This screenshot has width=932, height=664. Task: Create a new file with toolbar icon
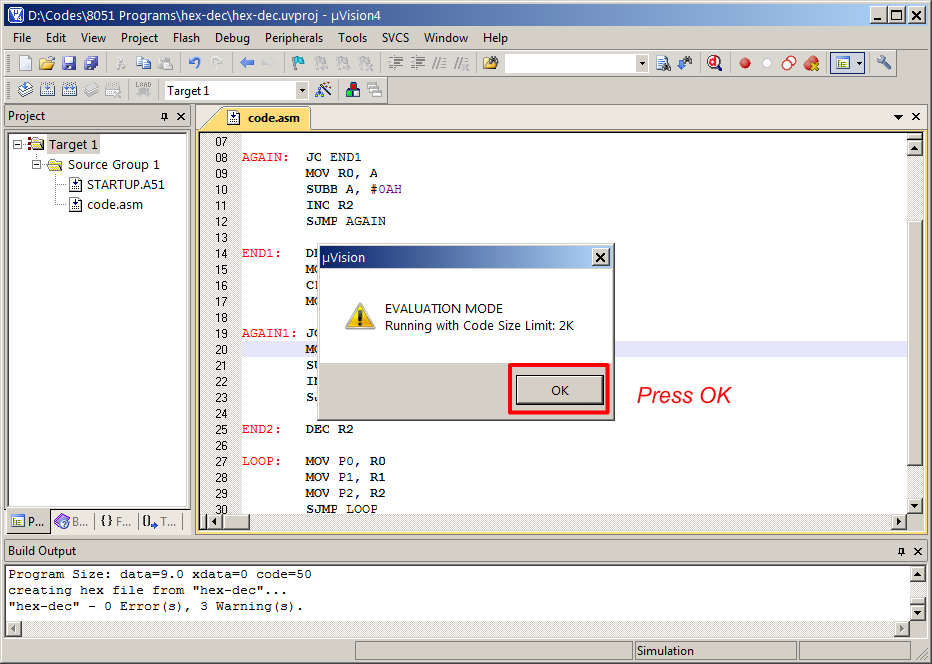tap(26, 63)
